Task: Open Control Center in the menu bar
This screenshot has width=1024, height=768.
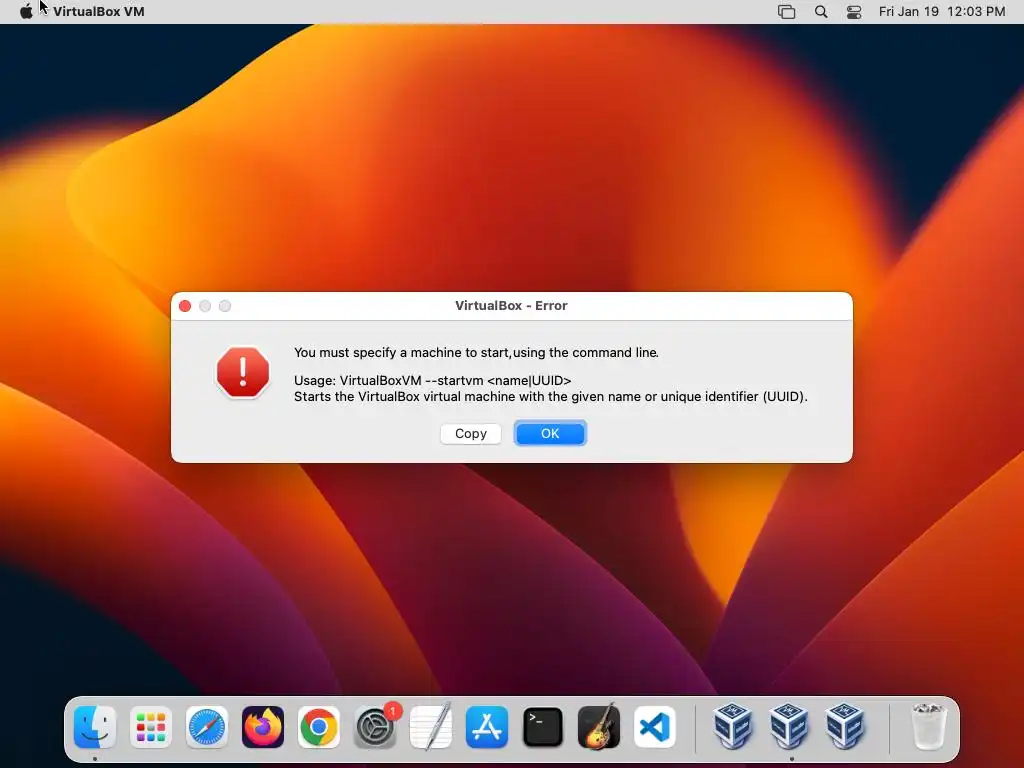Action: [854, 12]
